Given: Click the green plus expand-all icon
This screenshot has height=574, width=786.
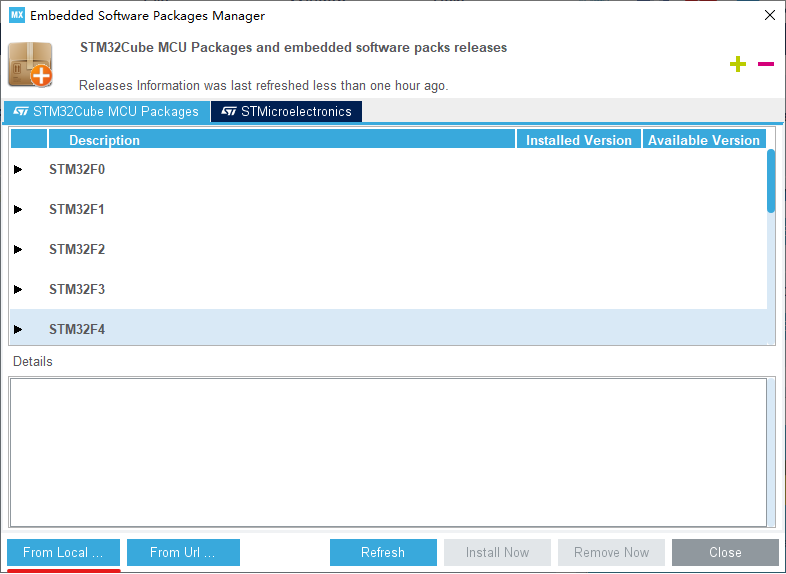Looking at the screenshot, I should coord(738,65).
